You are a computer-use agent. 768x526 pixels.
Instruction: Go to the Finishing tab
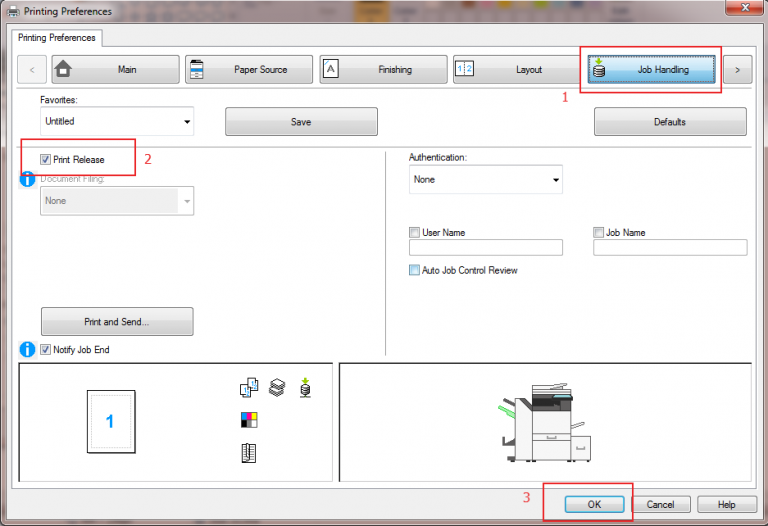[x=384, y=70]
